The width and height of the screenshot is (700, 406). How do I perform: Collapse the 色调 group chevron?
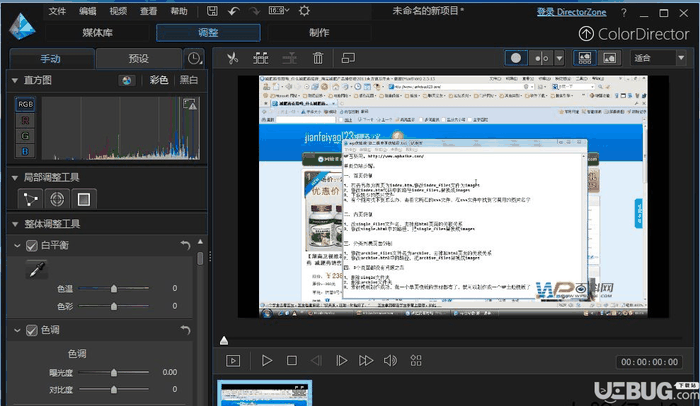tap(17, 331)
